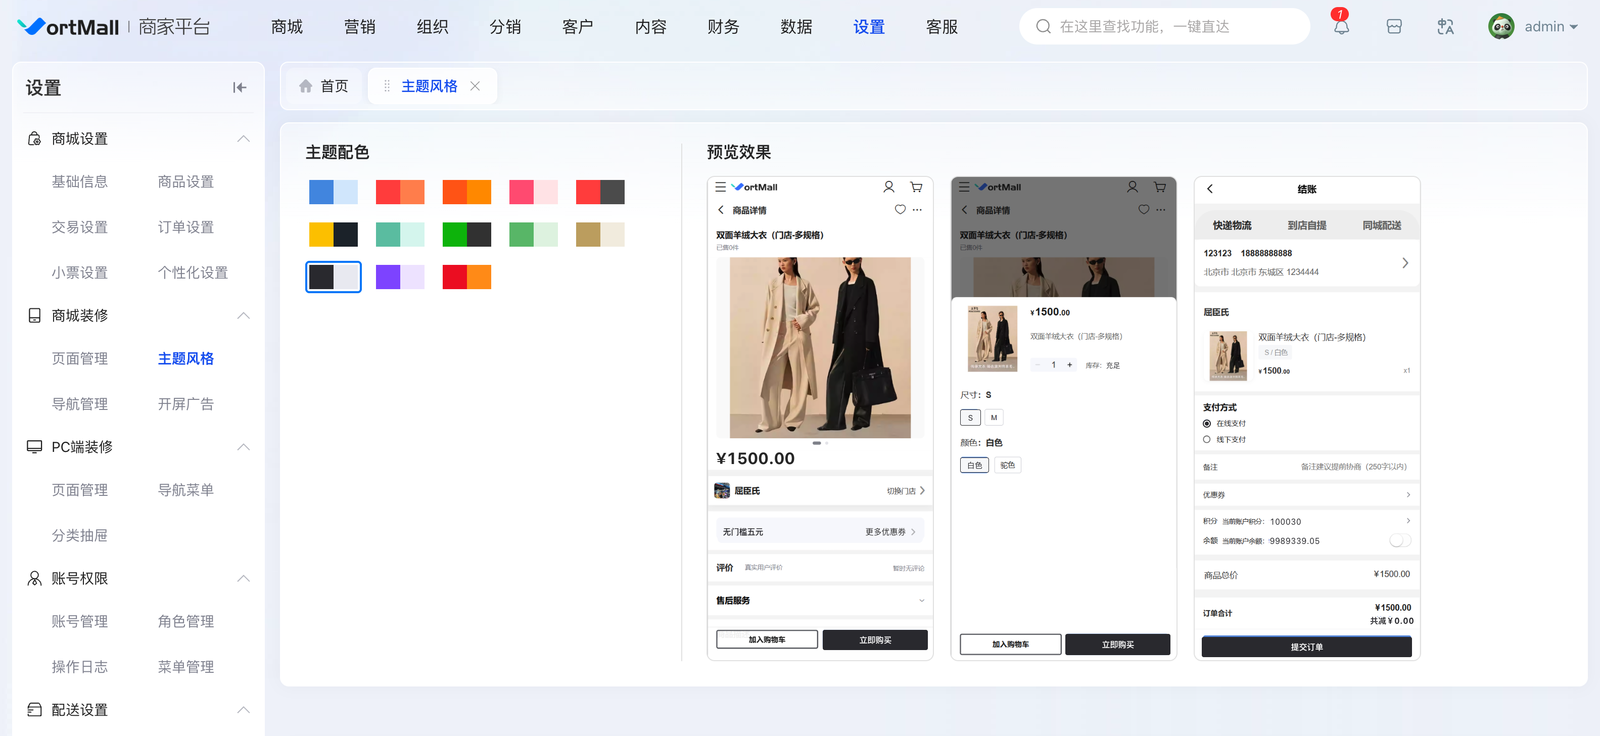Click the admin avatar image

coord(1501,27)
